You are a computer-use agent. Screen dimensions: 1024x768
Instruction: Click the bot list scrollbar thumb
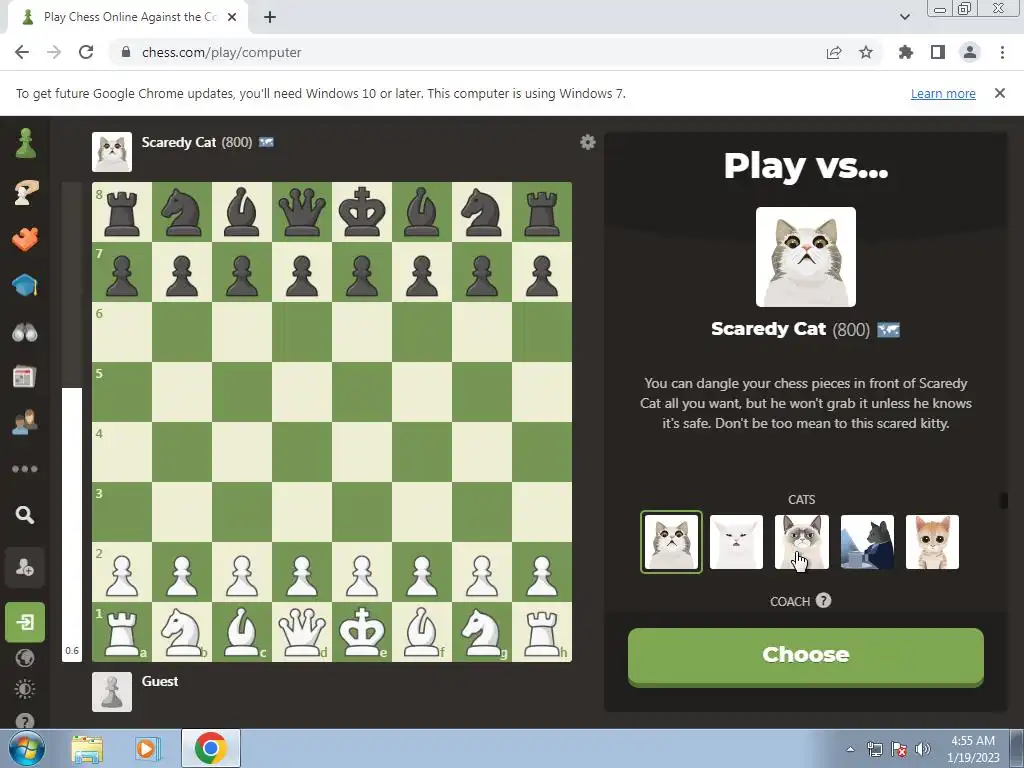click(x=1004, y=500)
